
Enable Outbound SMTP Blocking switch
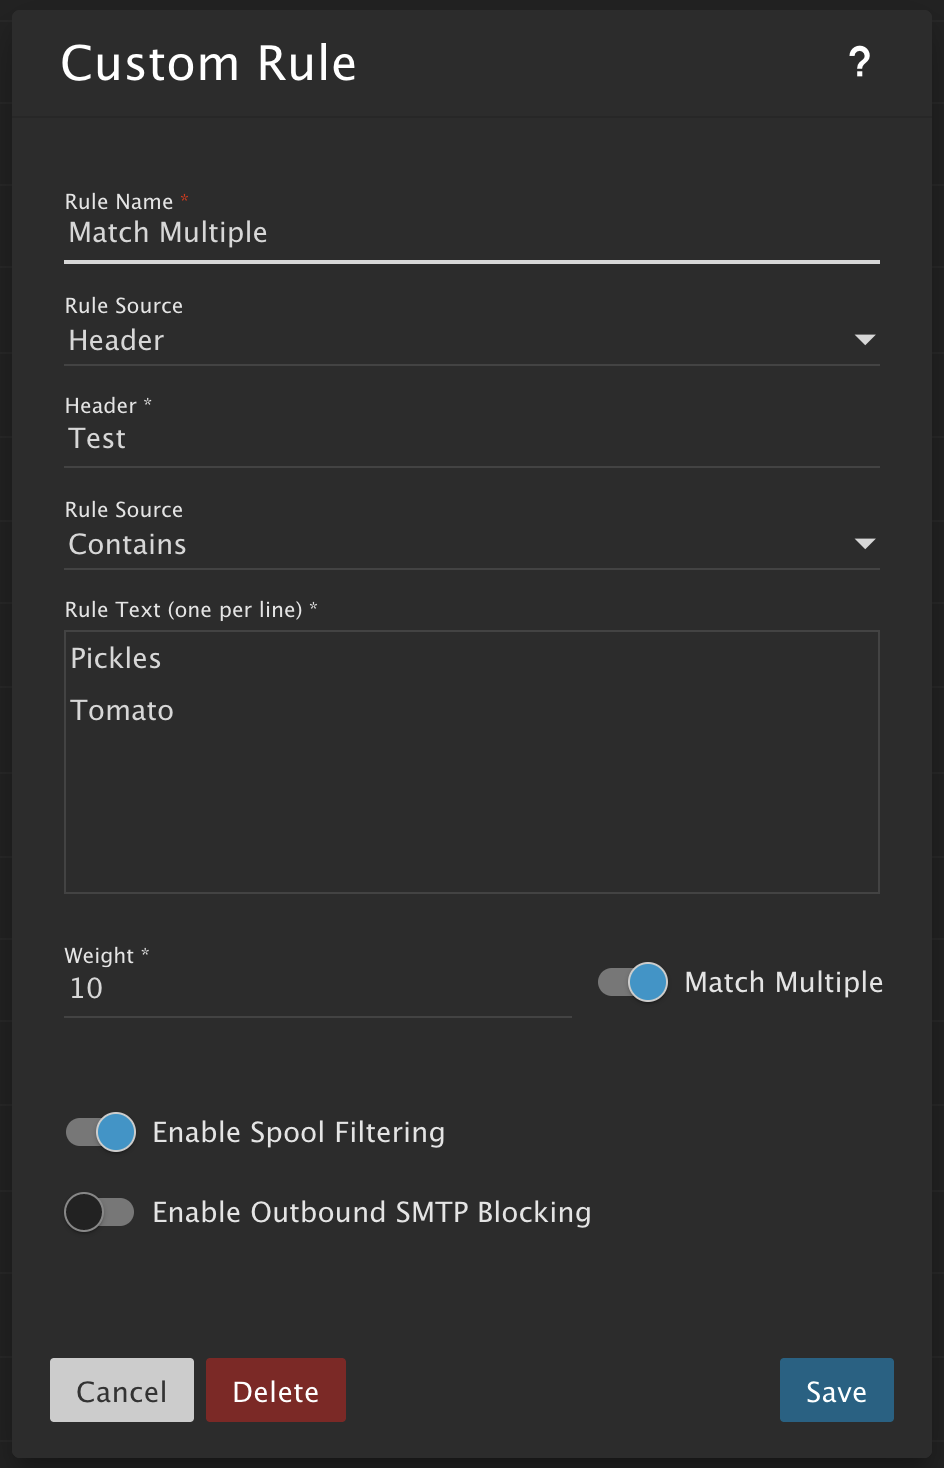[99, 1212]
